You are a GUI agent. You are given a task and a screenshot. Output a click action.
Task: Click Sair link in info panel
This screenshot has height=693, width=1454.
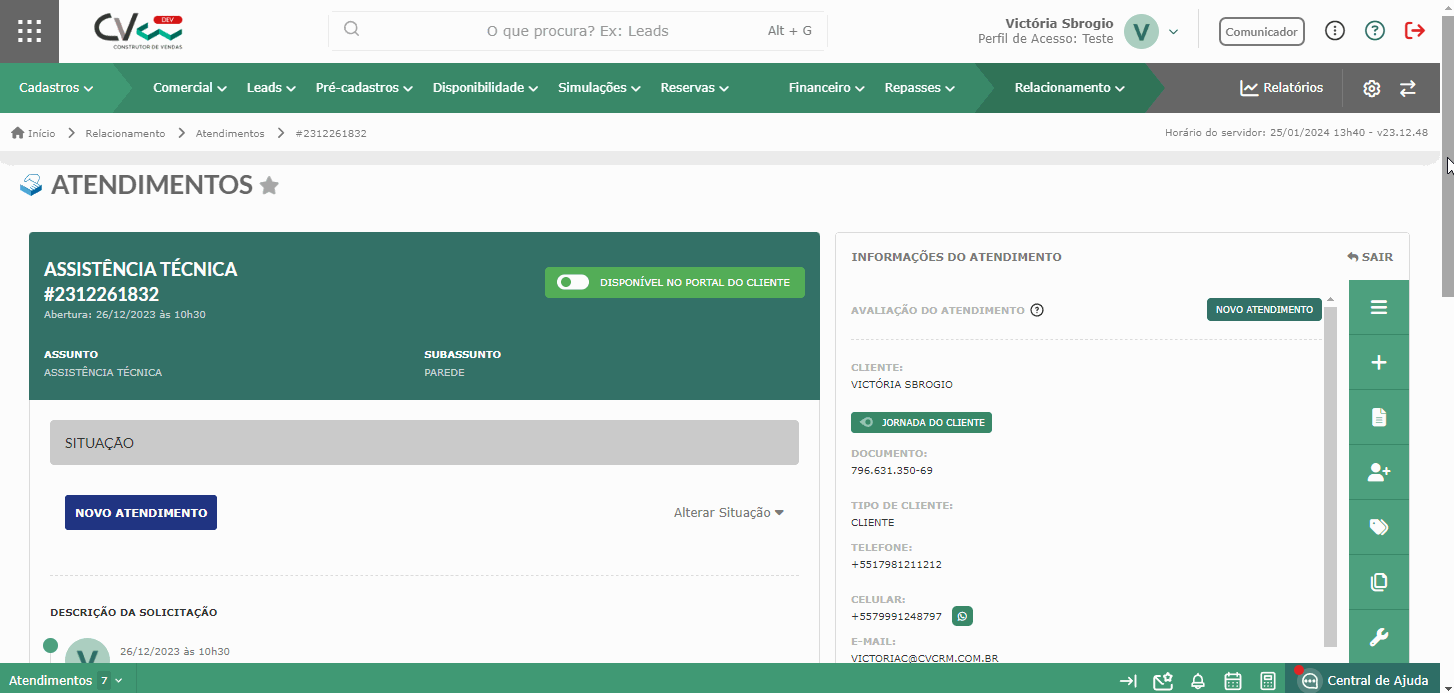tap(1370, 257)
